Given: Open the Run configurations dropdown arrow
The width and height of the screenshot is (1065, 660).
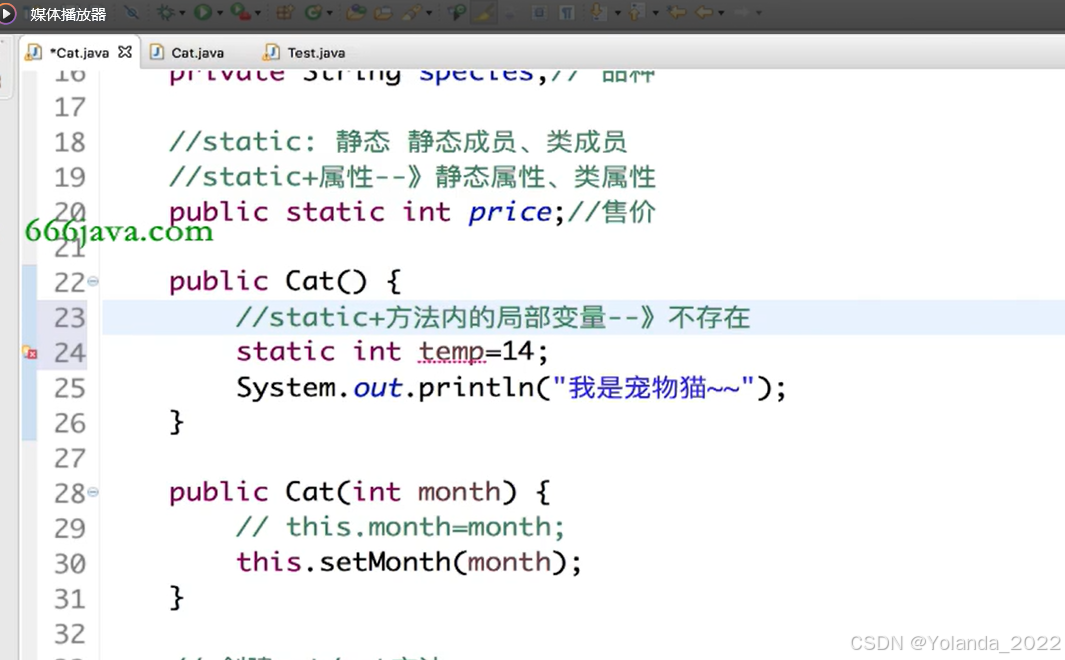Looking at the screenshot, I should [x=219, y=13].
